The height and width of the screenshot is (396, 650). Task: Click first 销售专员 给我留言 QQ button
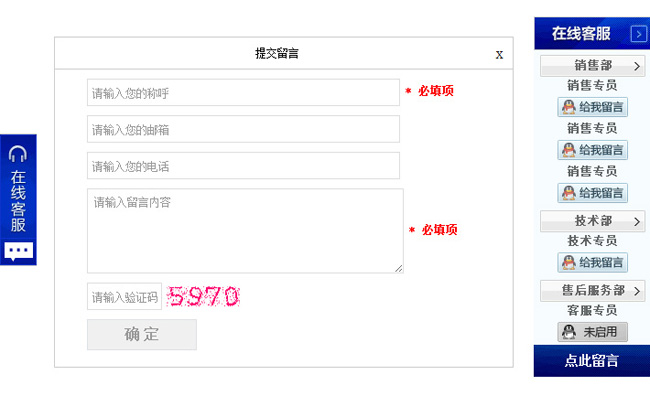592,107
